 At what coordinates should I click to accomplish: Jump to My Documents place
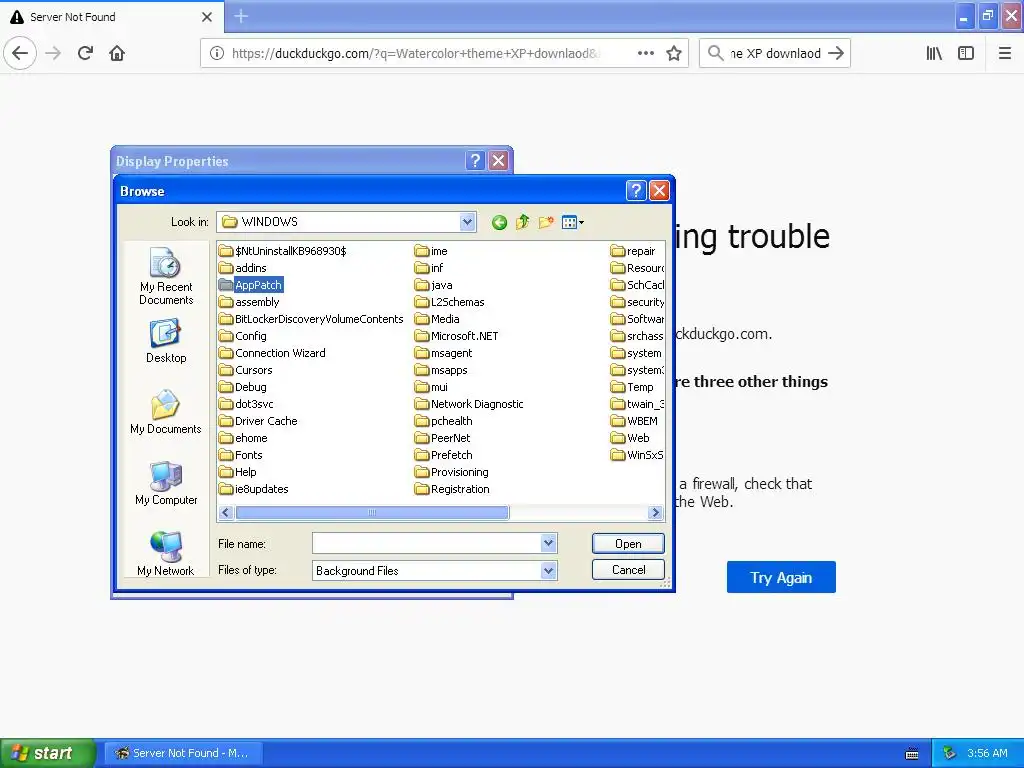[x=166, y=412]
